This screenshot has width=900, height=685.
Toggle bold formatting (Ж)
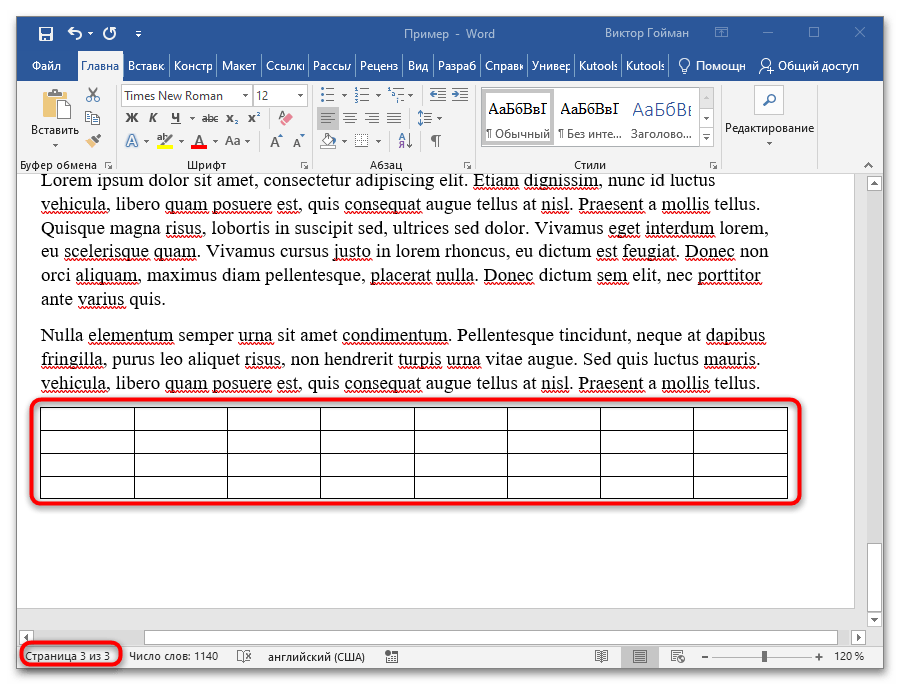click(131, 118)
